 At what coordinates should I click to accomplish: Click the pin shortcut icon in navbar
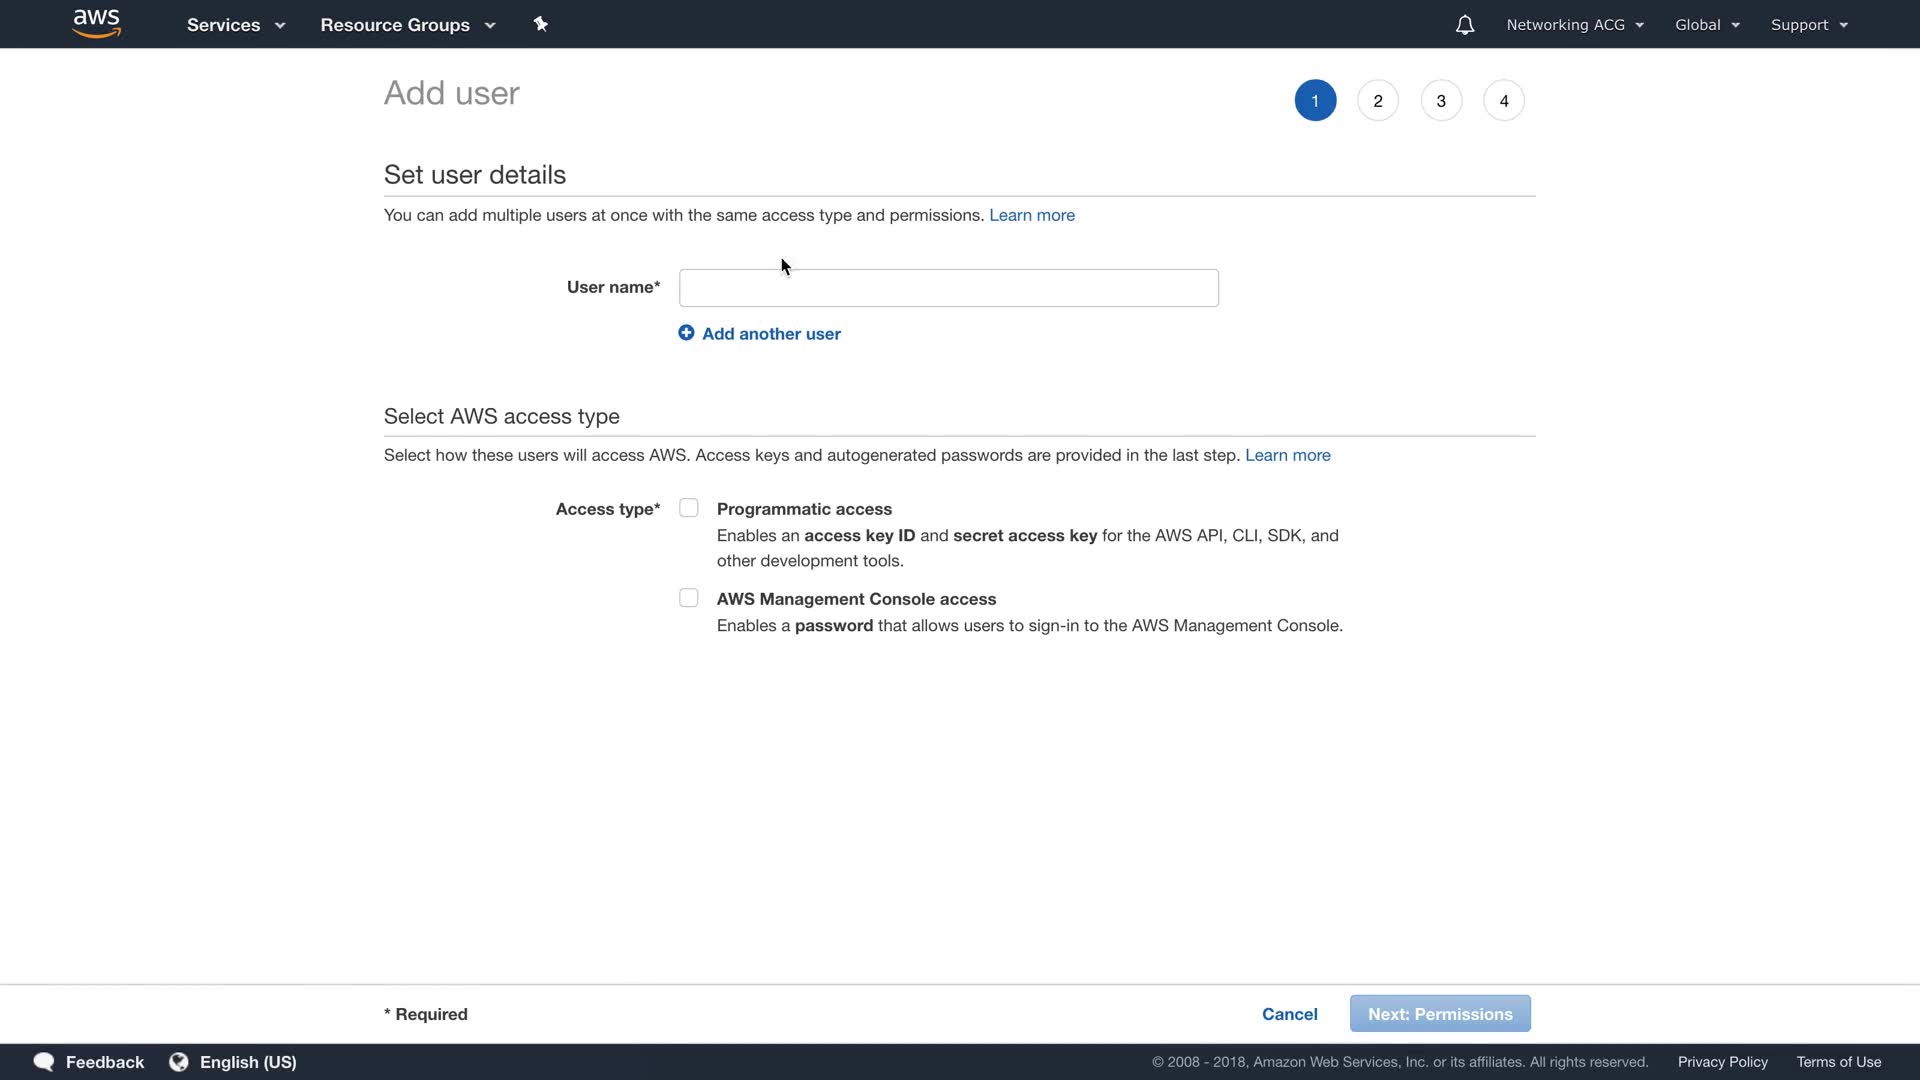[x=540, y=24]
